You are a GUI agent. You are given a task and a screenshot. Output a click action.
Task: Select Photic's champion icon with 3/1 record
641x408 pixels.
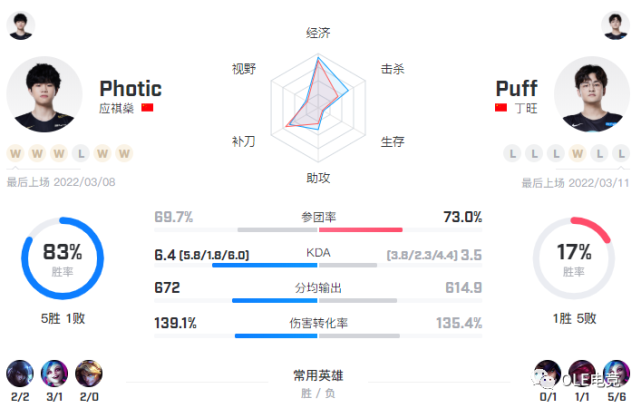[x=54, y=373]
